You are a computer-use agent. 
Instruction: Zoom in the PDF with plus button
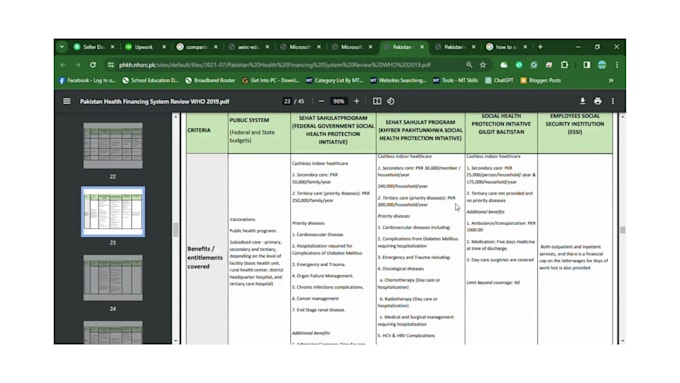pos(356,101)
